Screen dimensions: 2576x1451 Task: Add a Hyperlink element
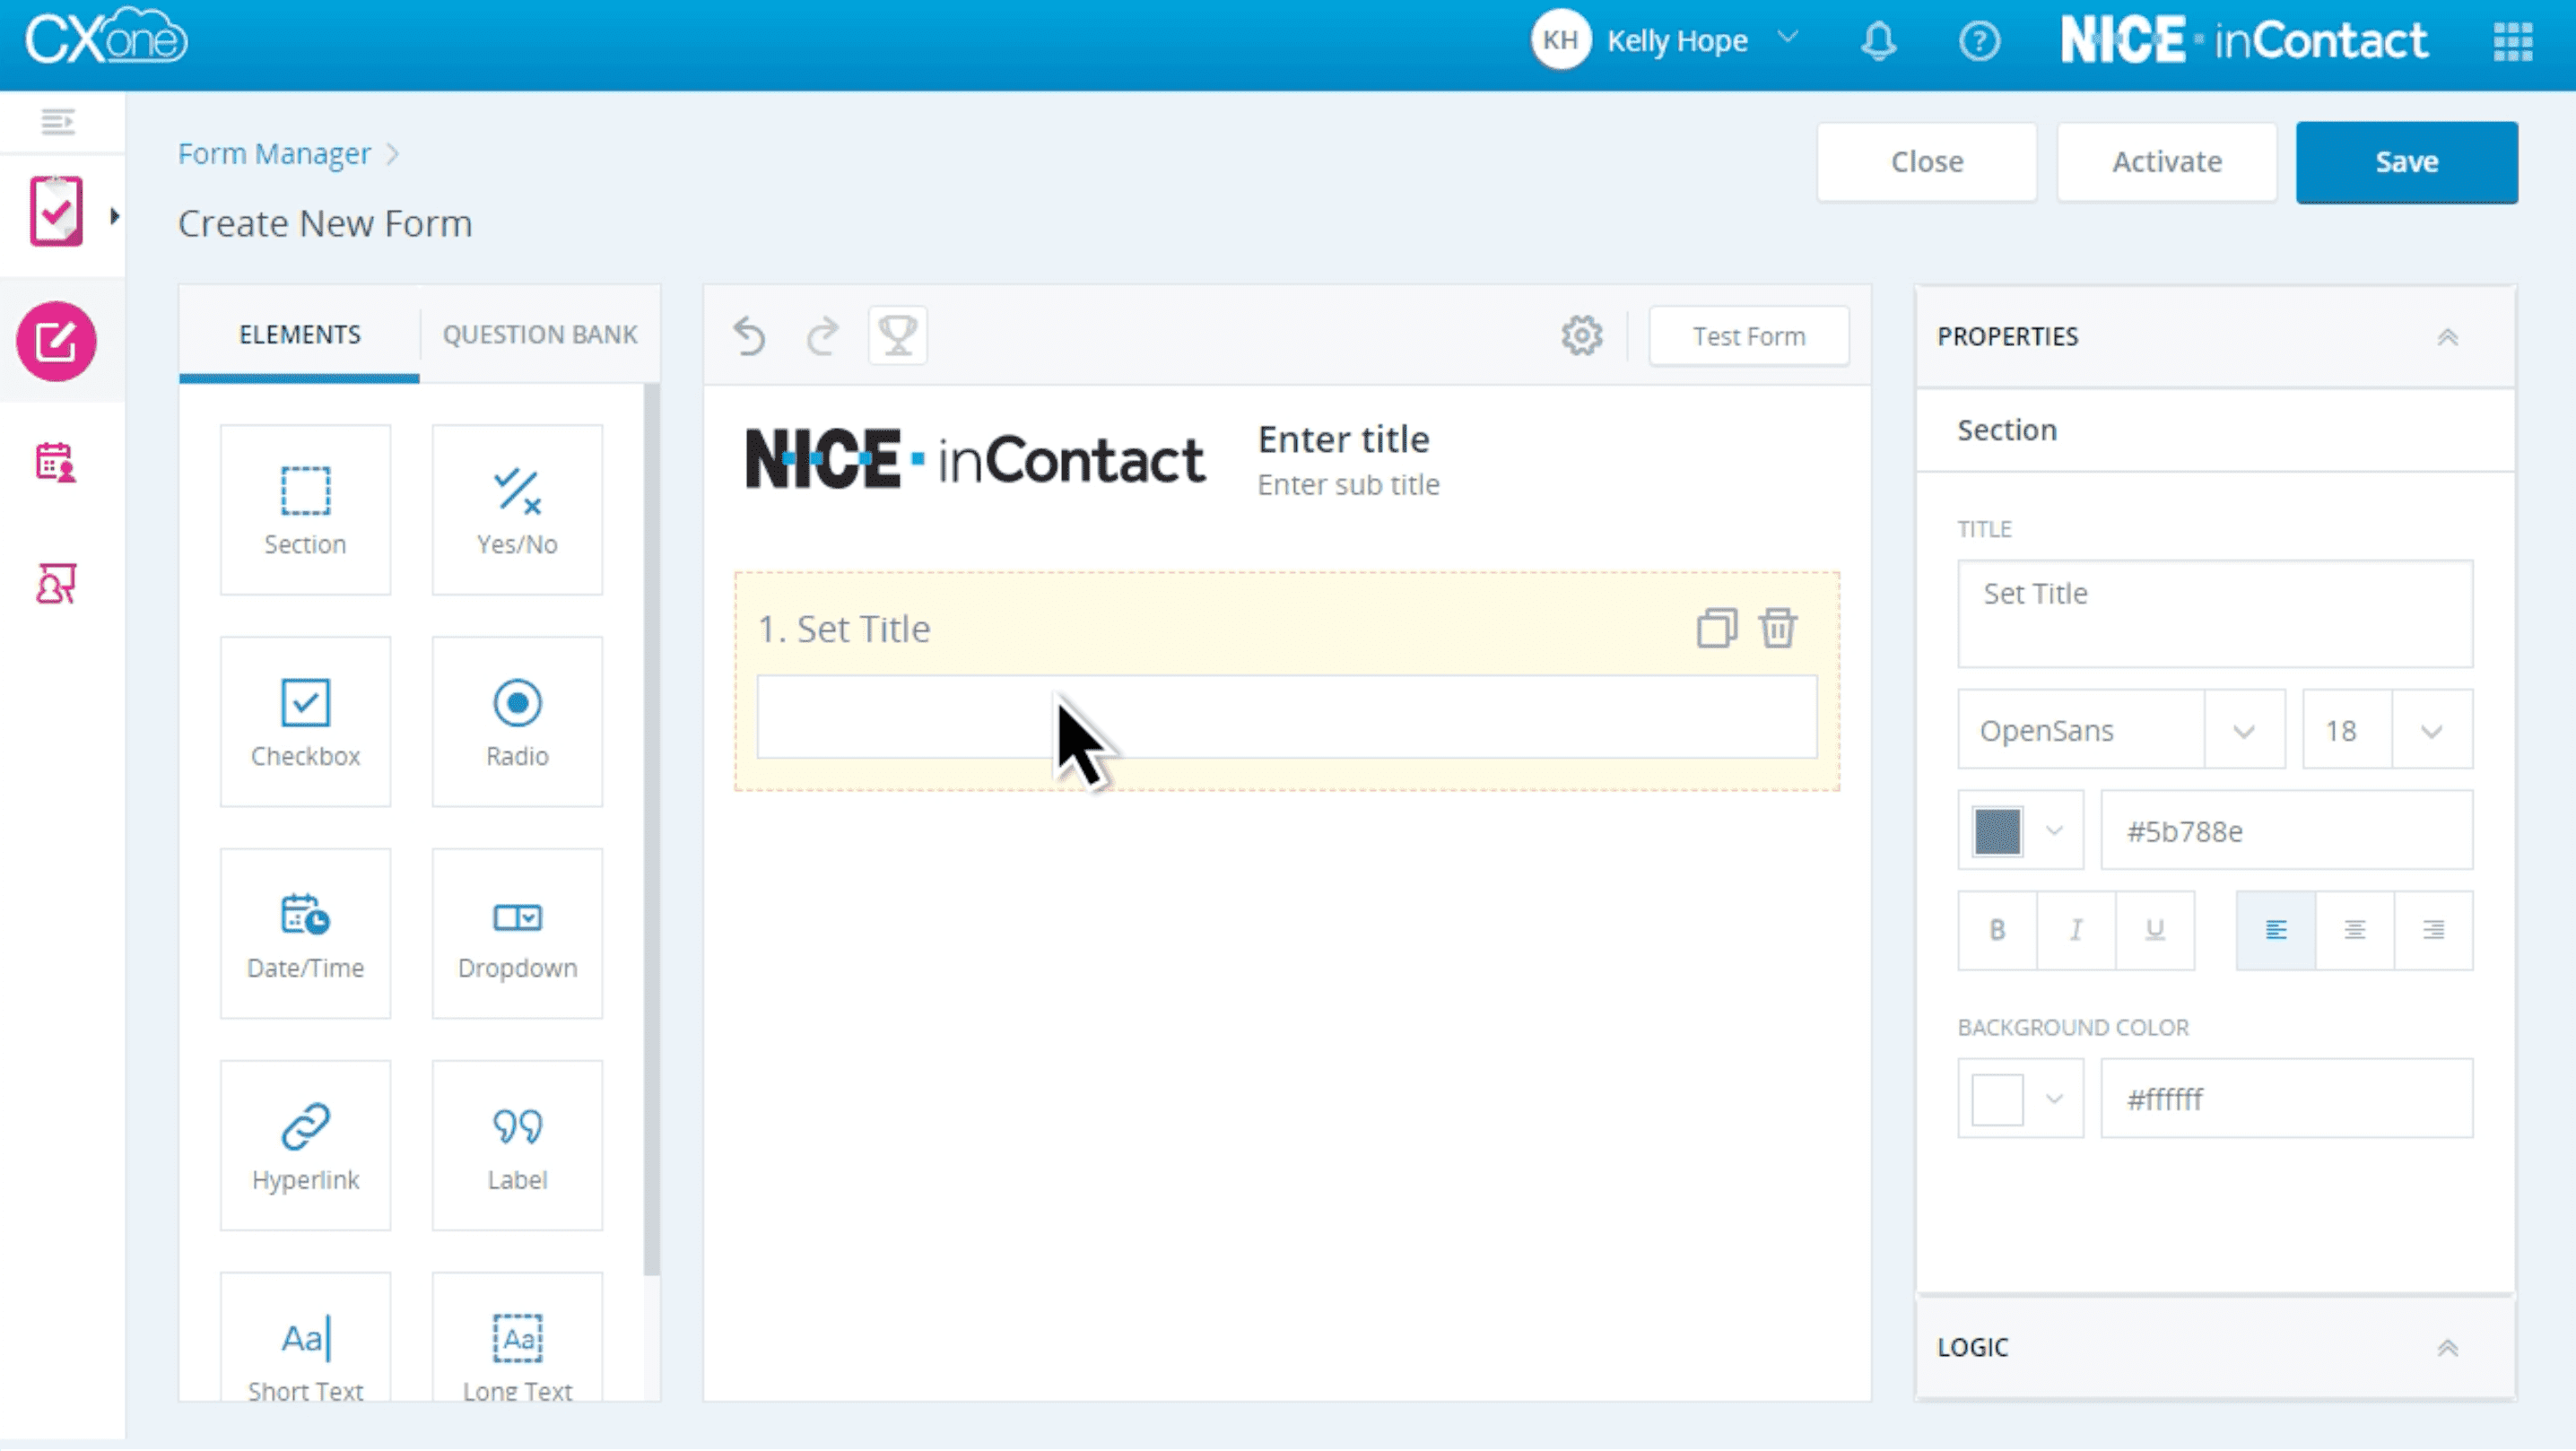pos(305,1146)
